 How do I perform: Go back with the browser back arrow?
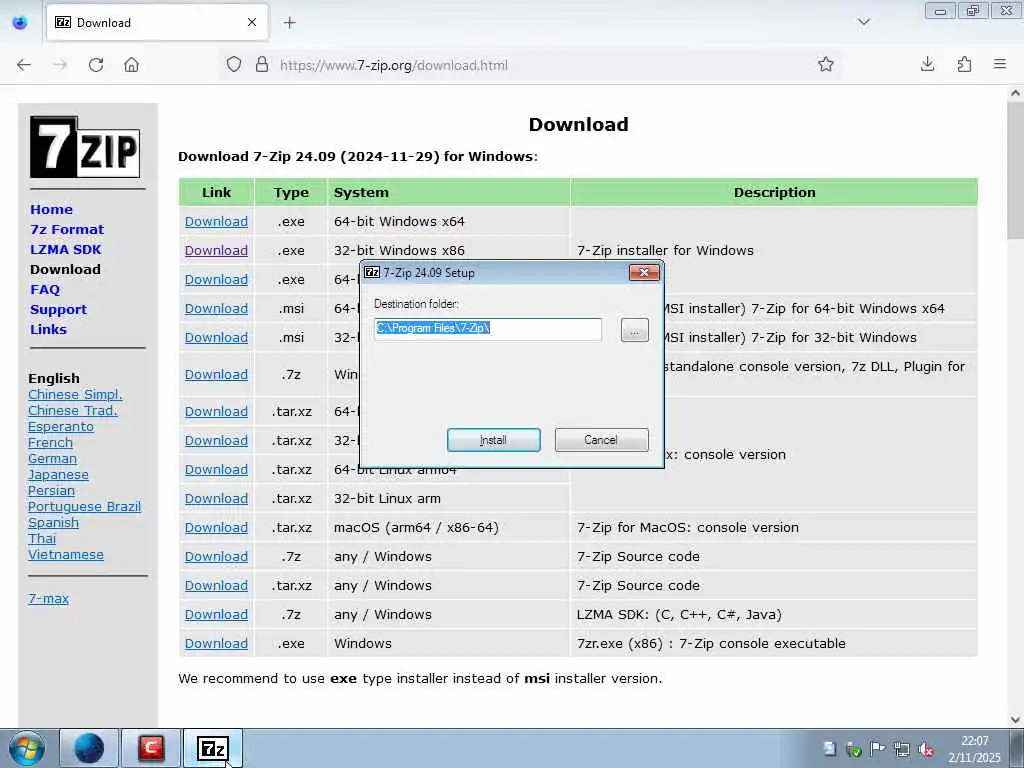pyautogui.click(x=24, y=65)
